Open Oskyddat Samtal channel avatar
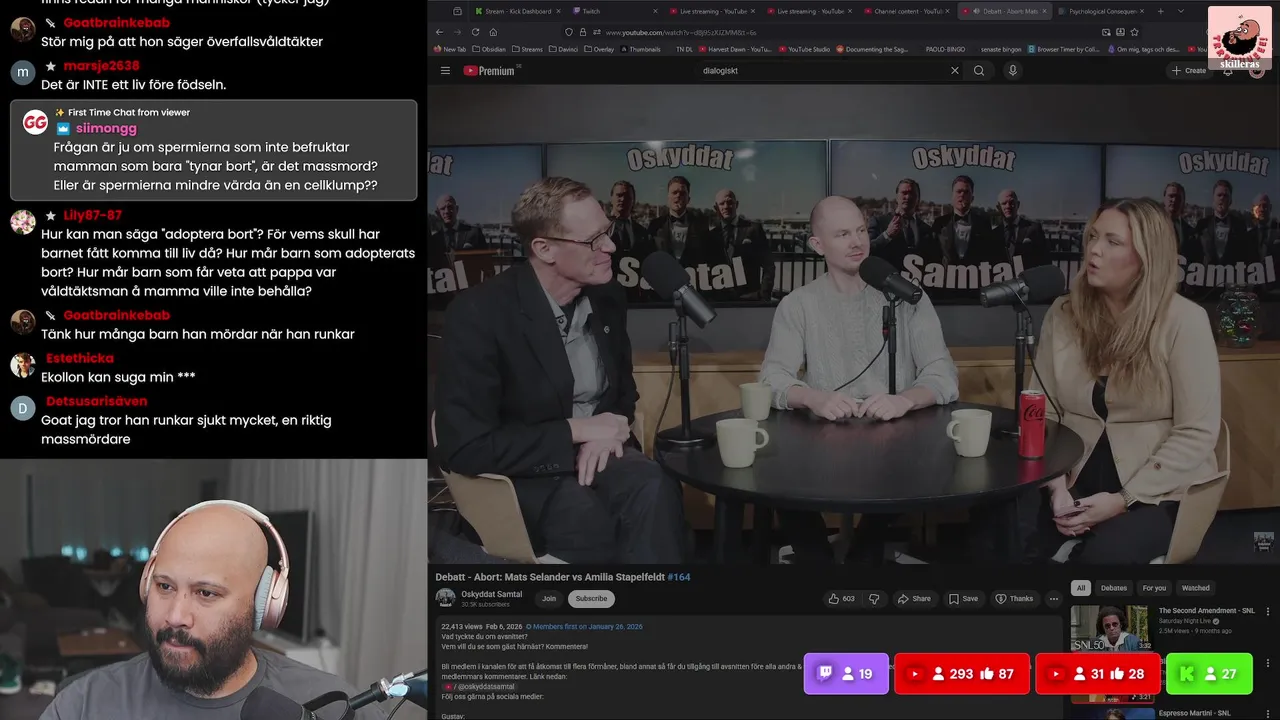Image resolution: width=1280 pixels, height=720 pixels. (x=446, y=598)
